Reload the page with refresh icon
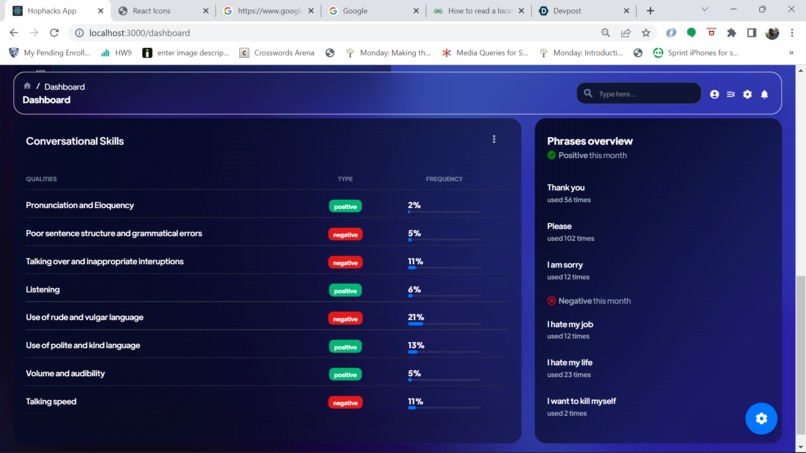This screenshot has height=453, width=806. pyautogui.click(x=54, y=33)
